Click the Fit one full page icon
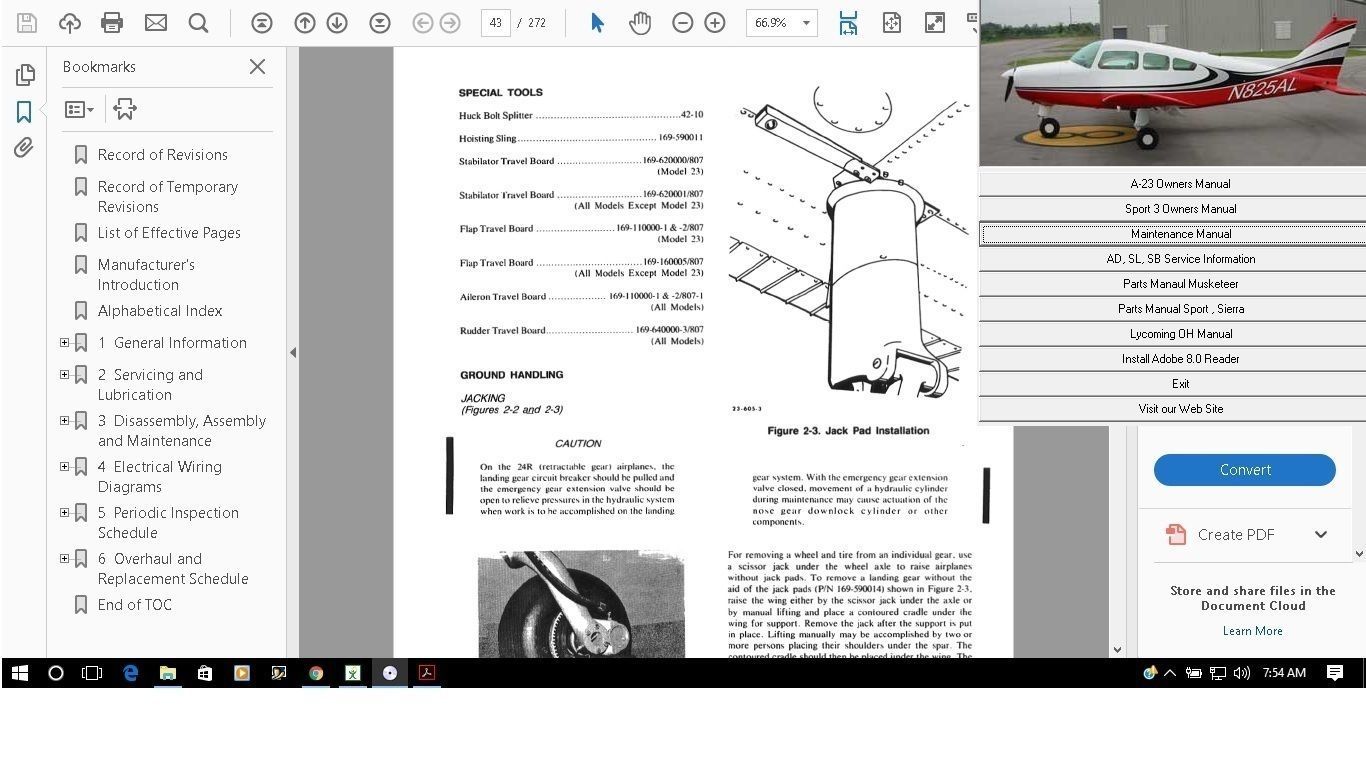 pyautogui.click(x=891, y=22)
